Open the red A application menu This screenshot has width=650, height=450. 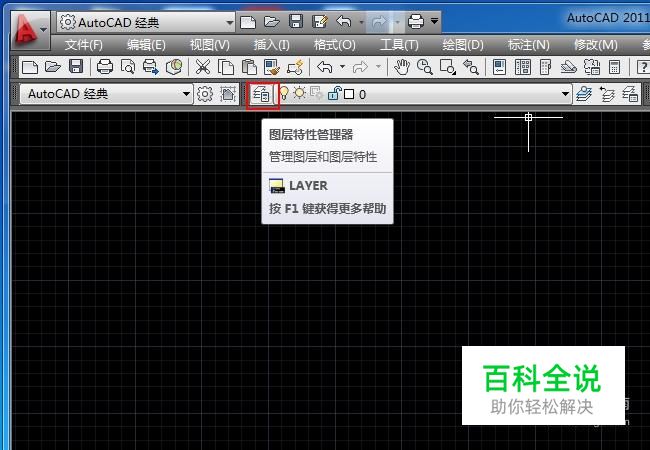click(x=30, y=29)
